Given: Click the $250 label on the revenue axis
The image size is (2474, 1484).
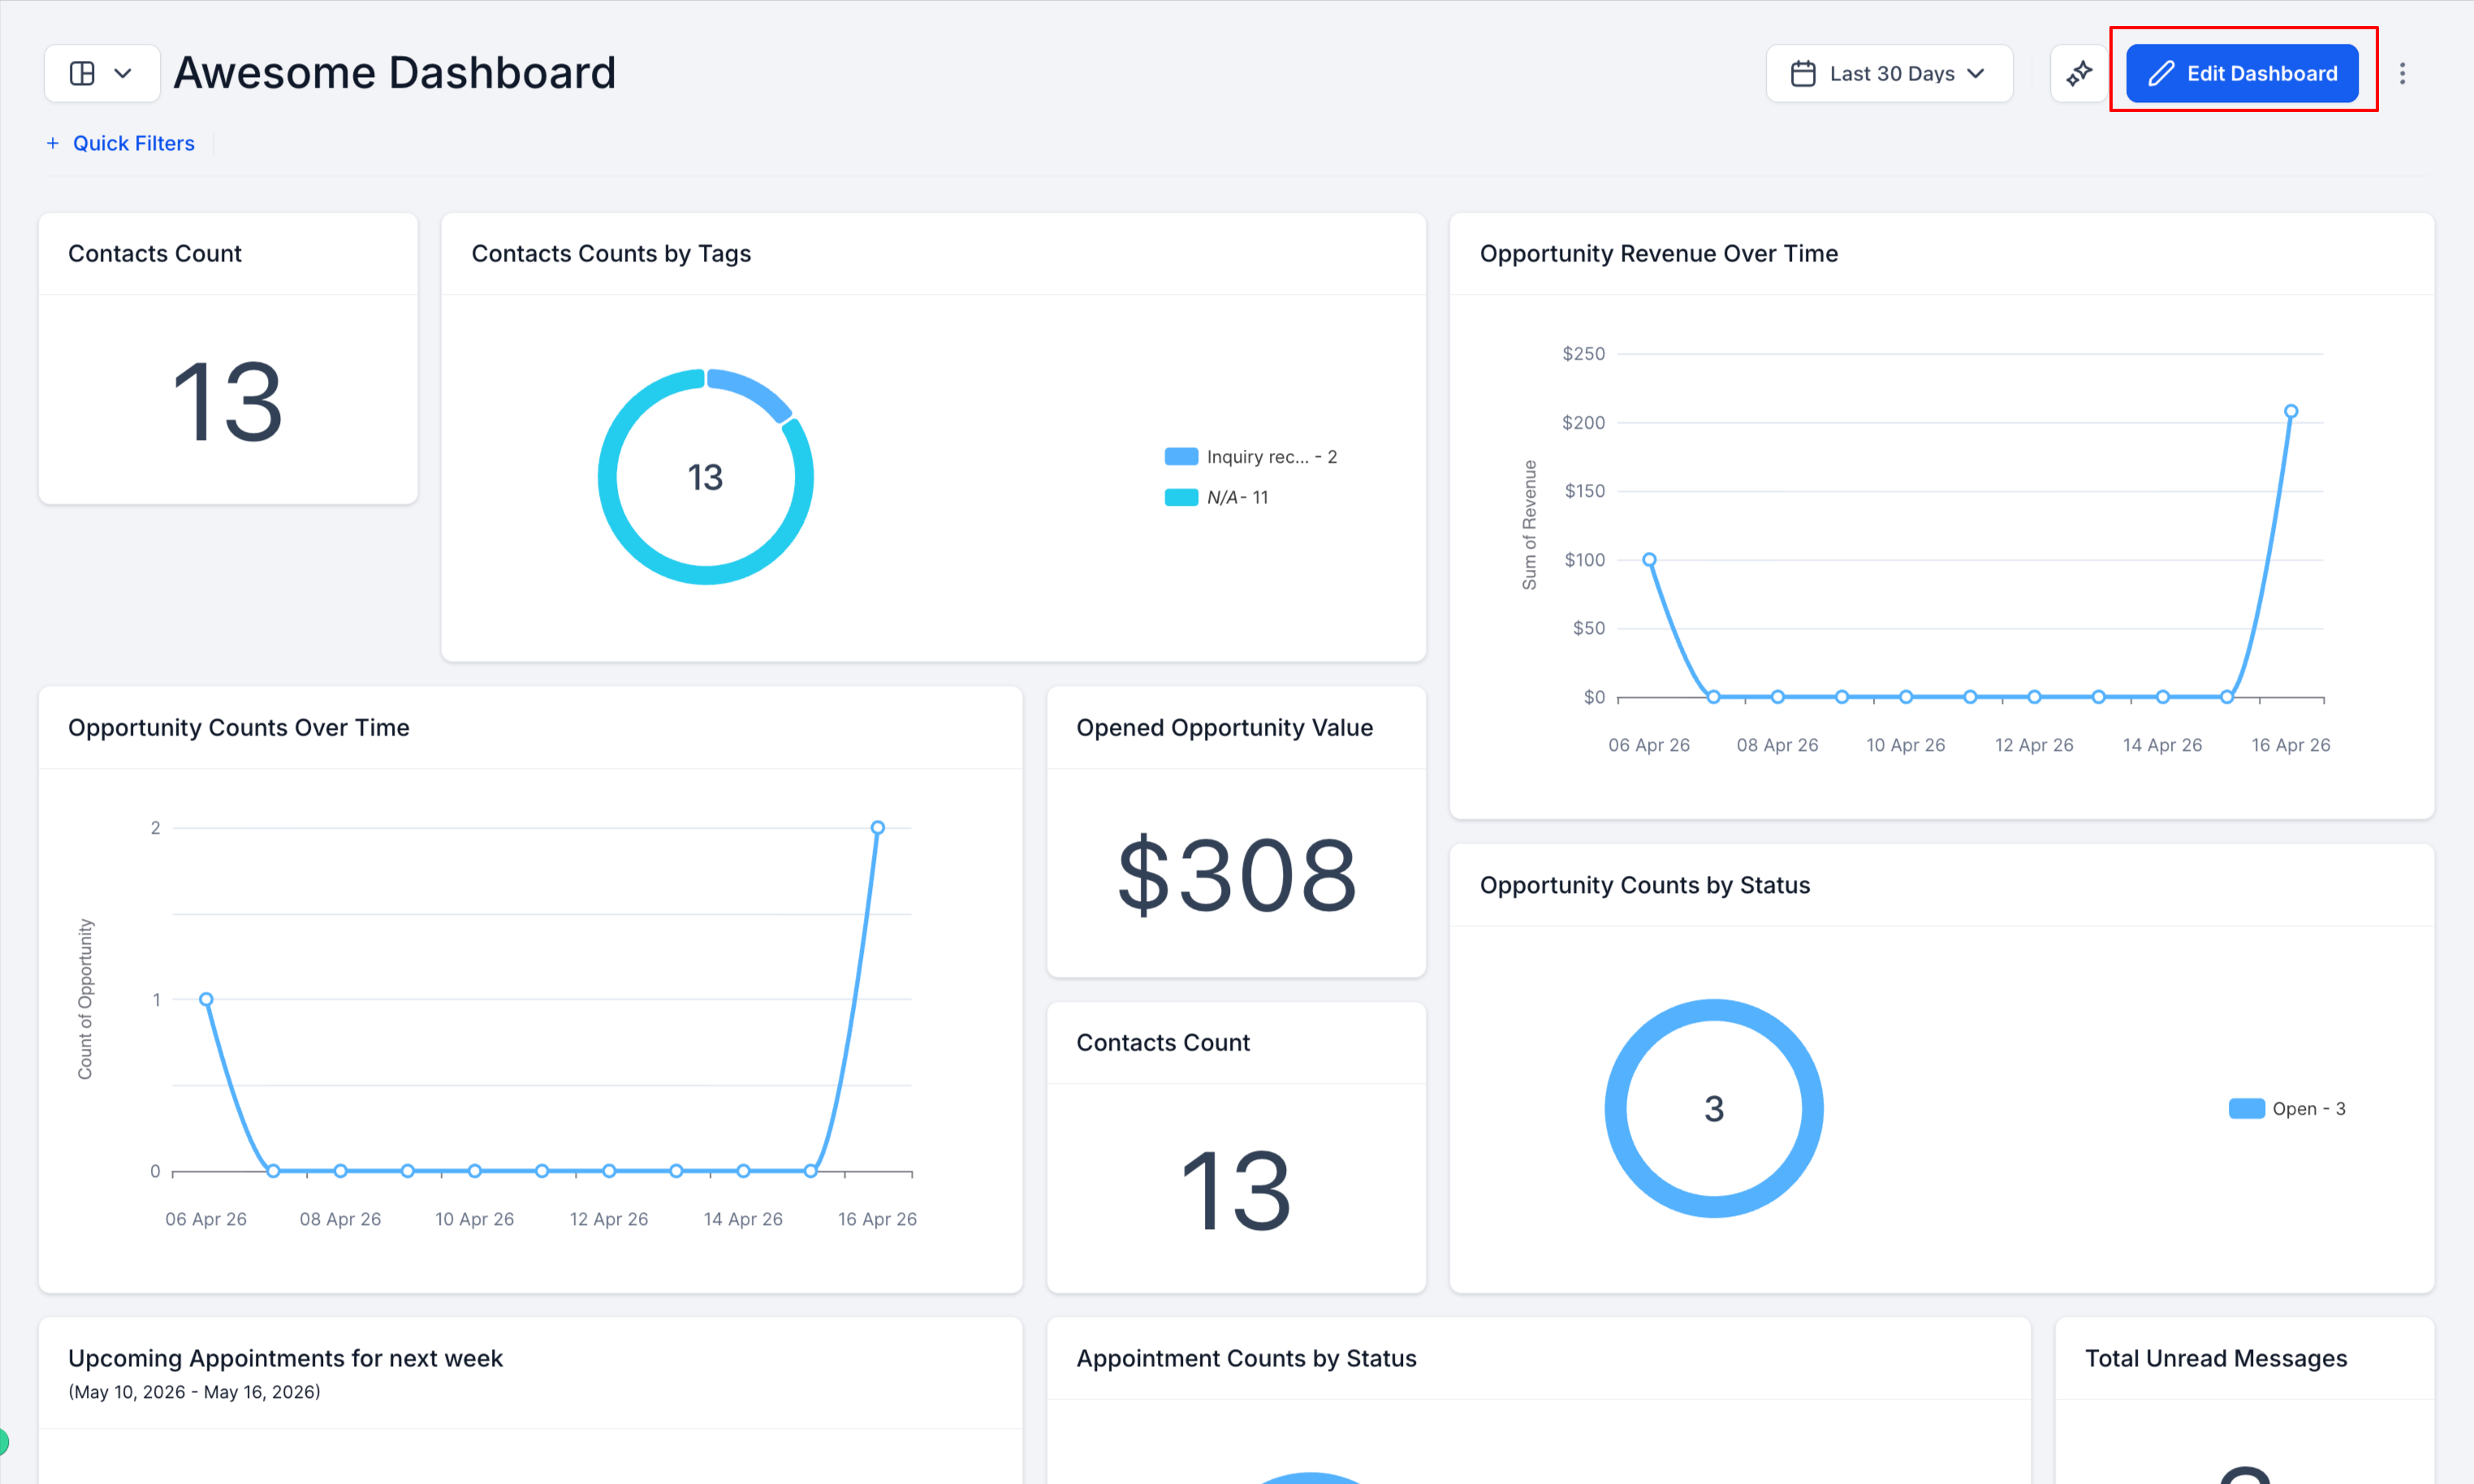Looking at the screenshot, I should pyautogui.click(x=1584, y=354).
